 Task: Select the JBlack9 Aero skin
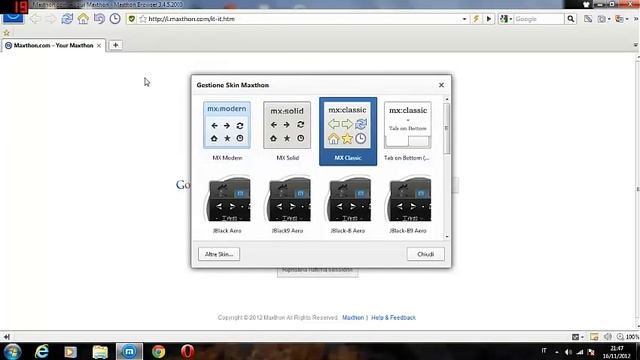pos(287,205)
